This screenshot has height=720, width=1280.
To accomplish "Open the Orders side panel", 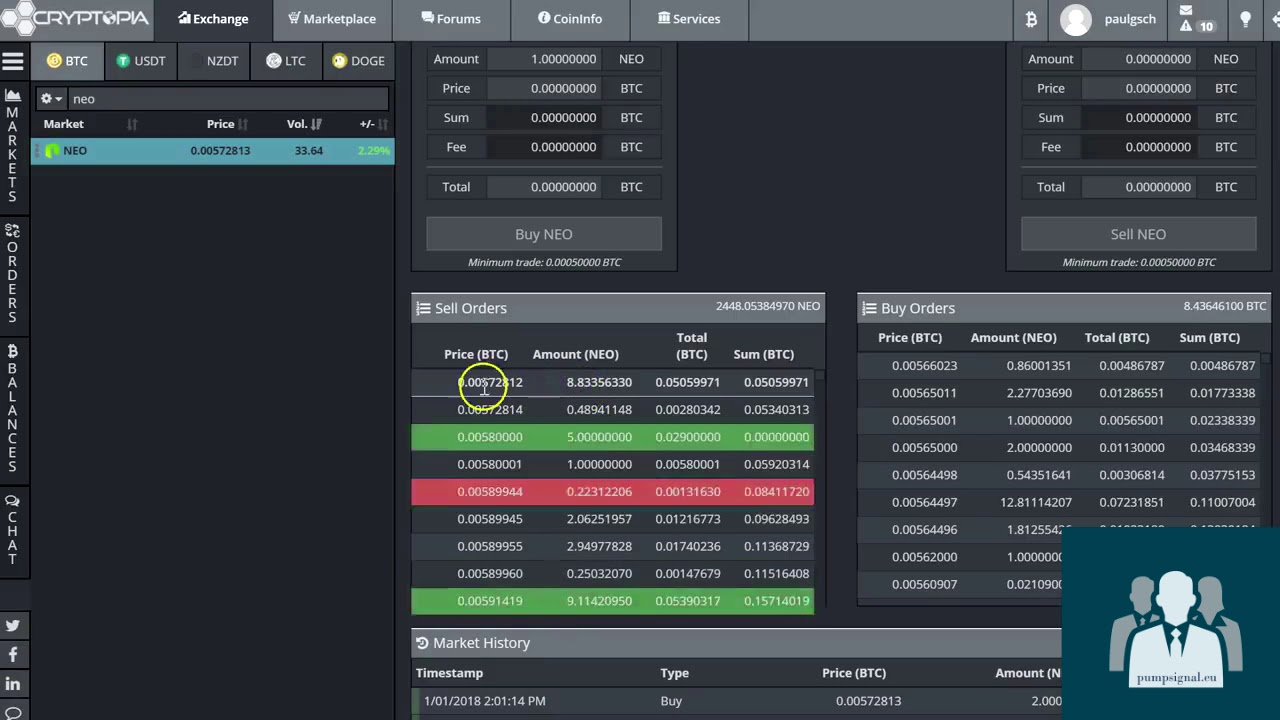I will pos(12,274).
